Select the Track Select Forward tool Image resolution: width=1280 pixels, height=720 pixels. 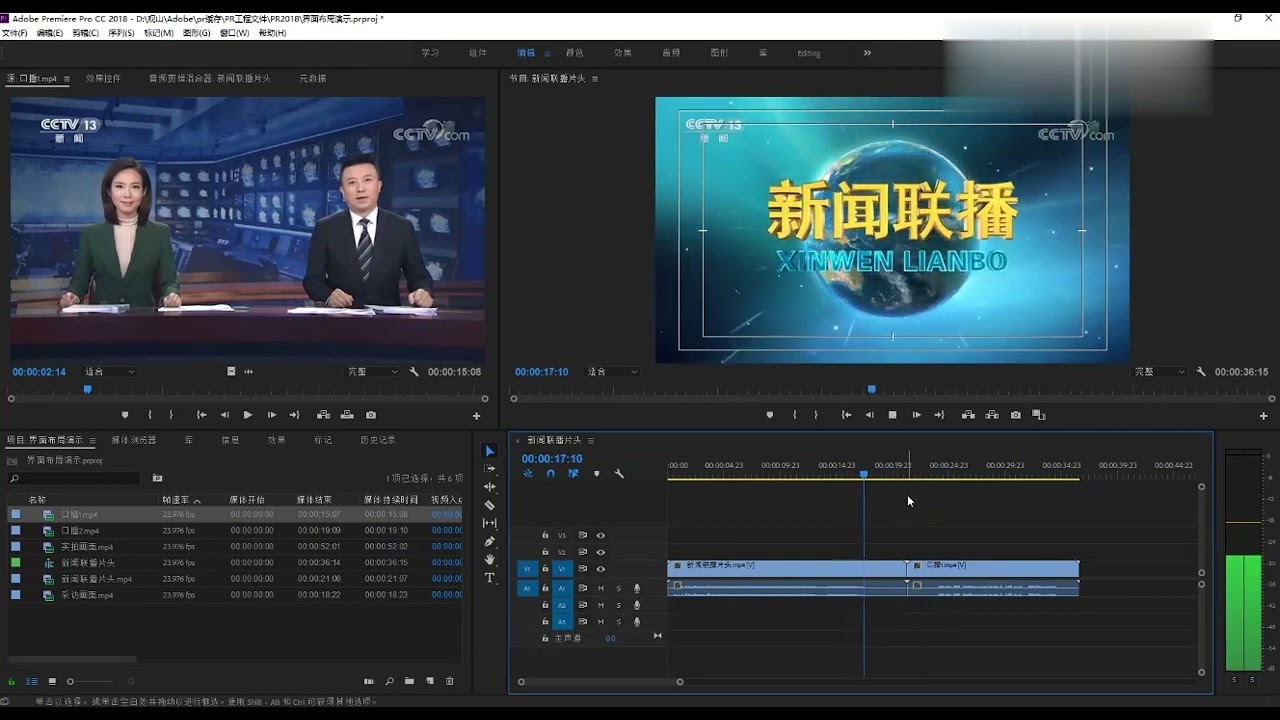point(489,468)
